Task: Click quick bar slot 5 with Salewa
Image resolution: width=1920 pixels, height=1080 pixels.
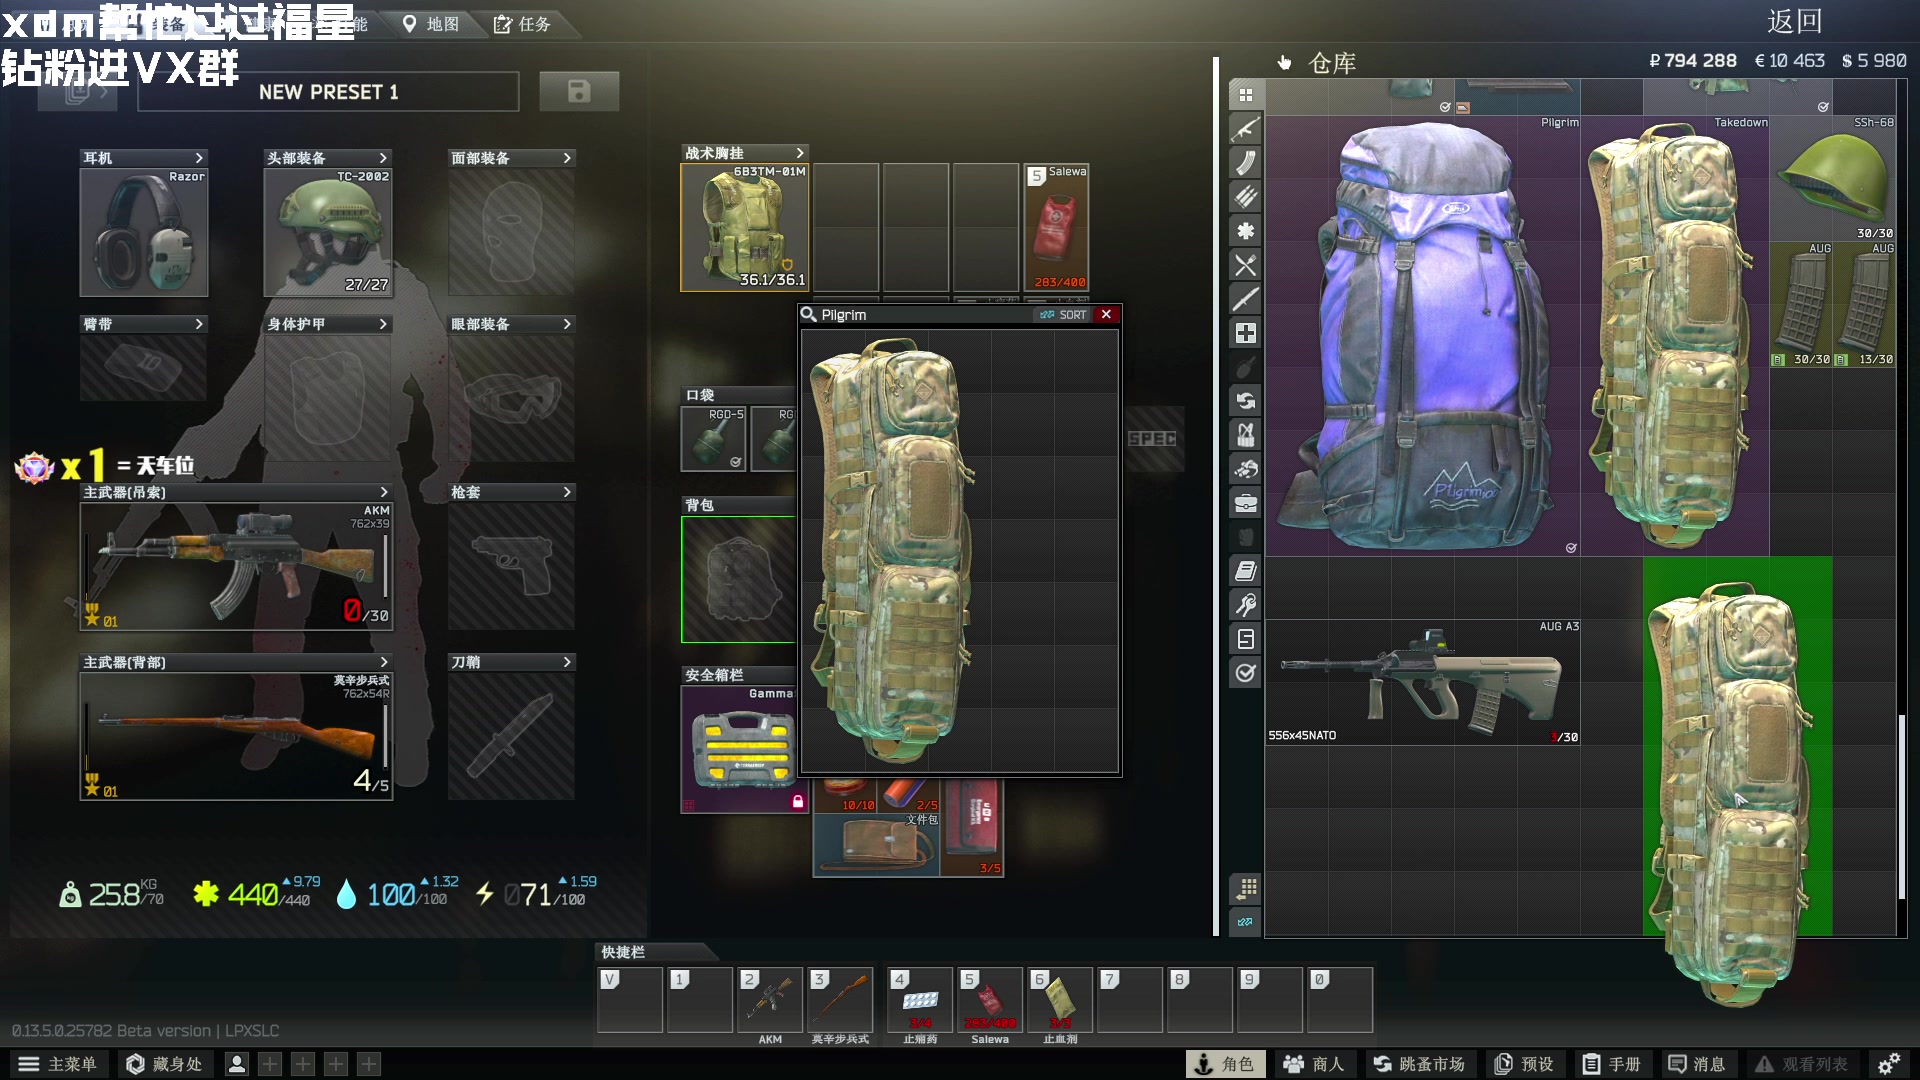Action: click(990, 1000)
